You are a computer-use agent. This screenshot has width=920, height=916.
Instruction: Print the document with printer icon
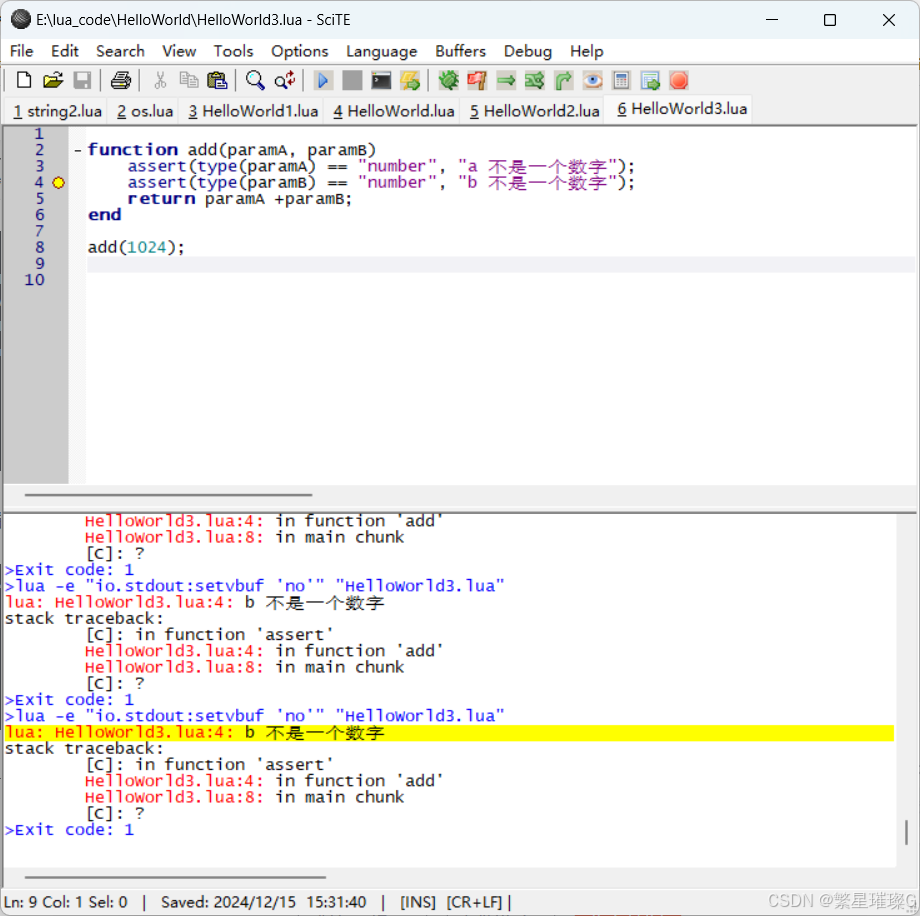121,80
